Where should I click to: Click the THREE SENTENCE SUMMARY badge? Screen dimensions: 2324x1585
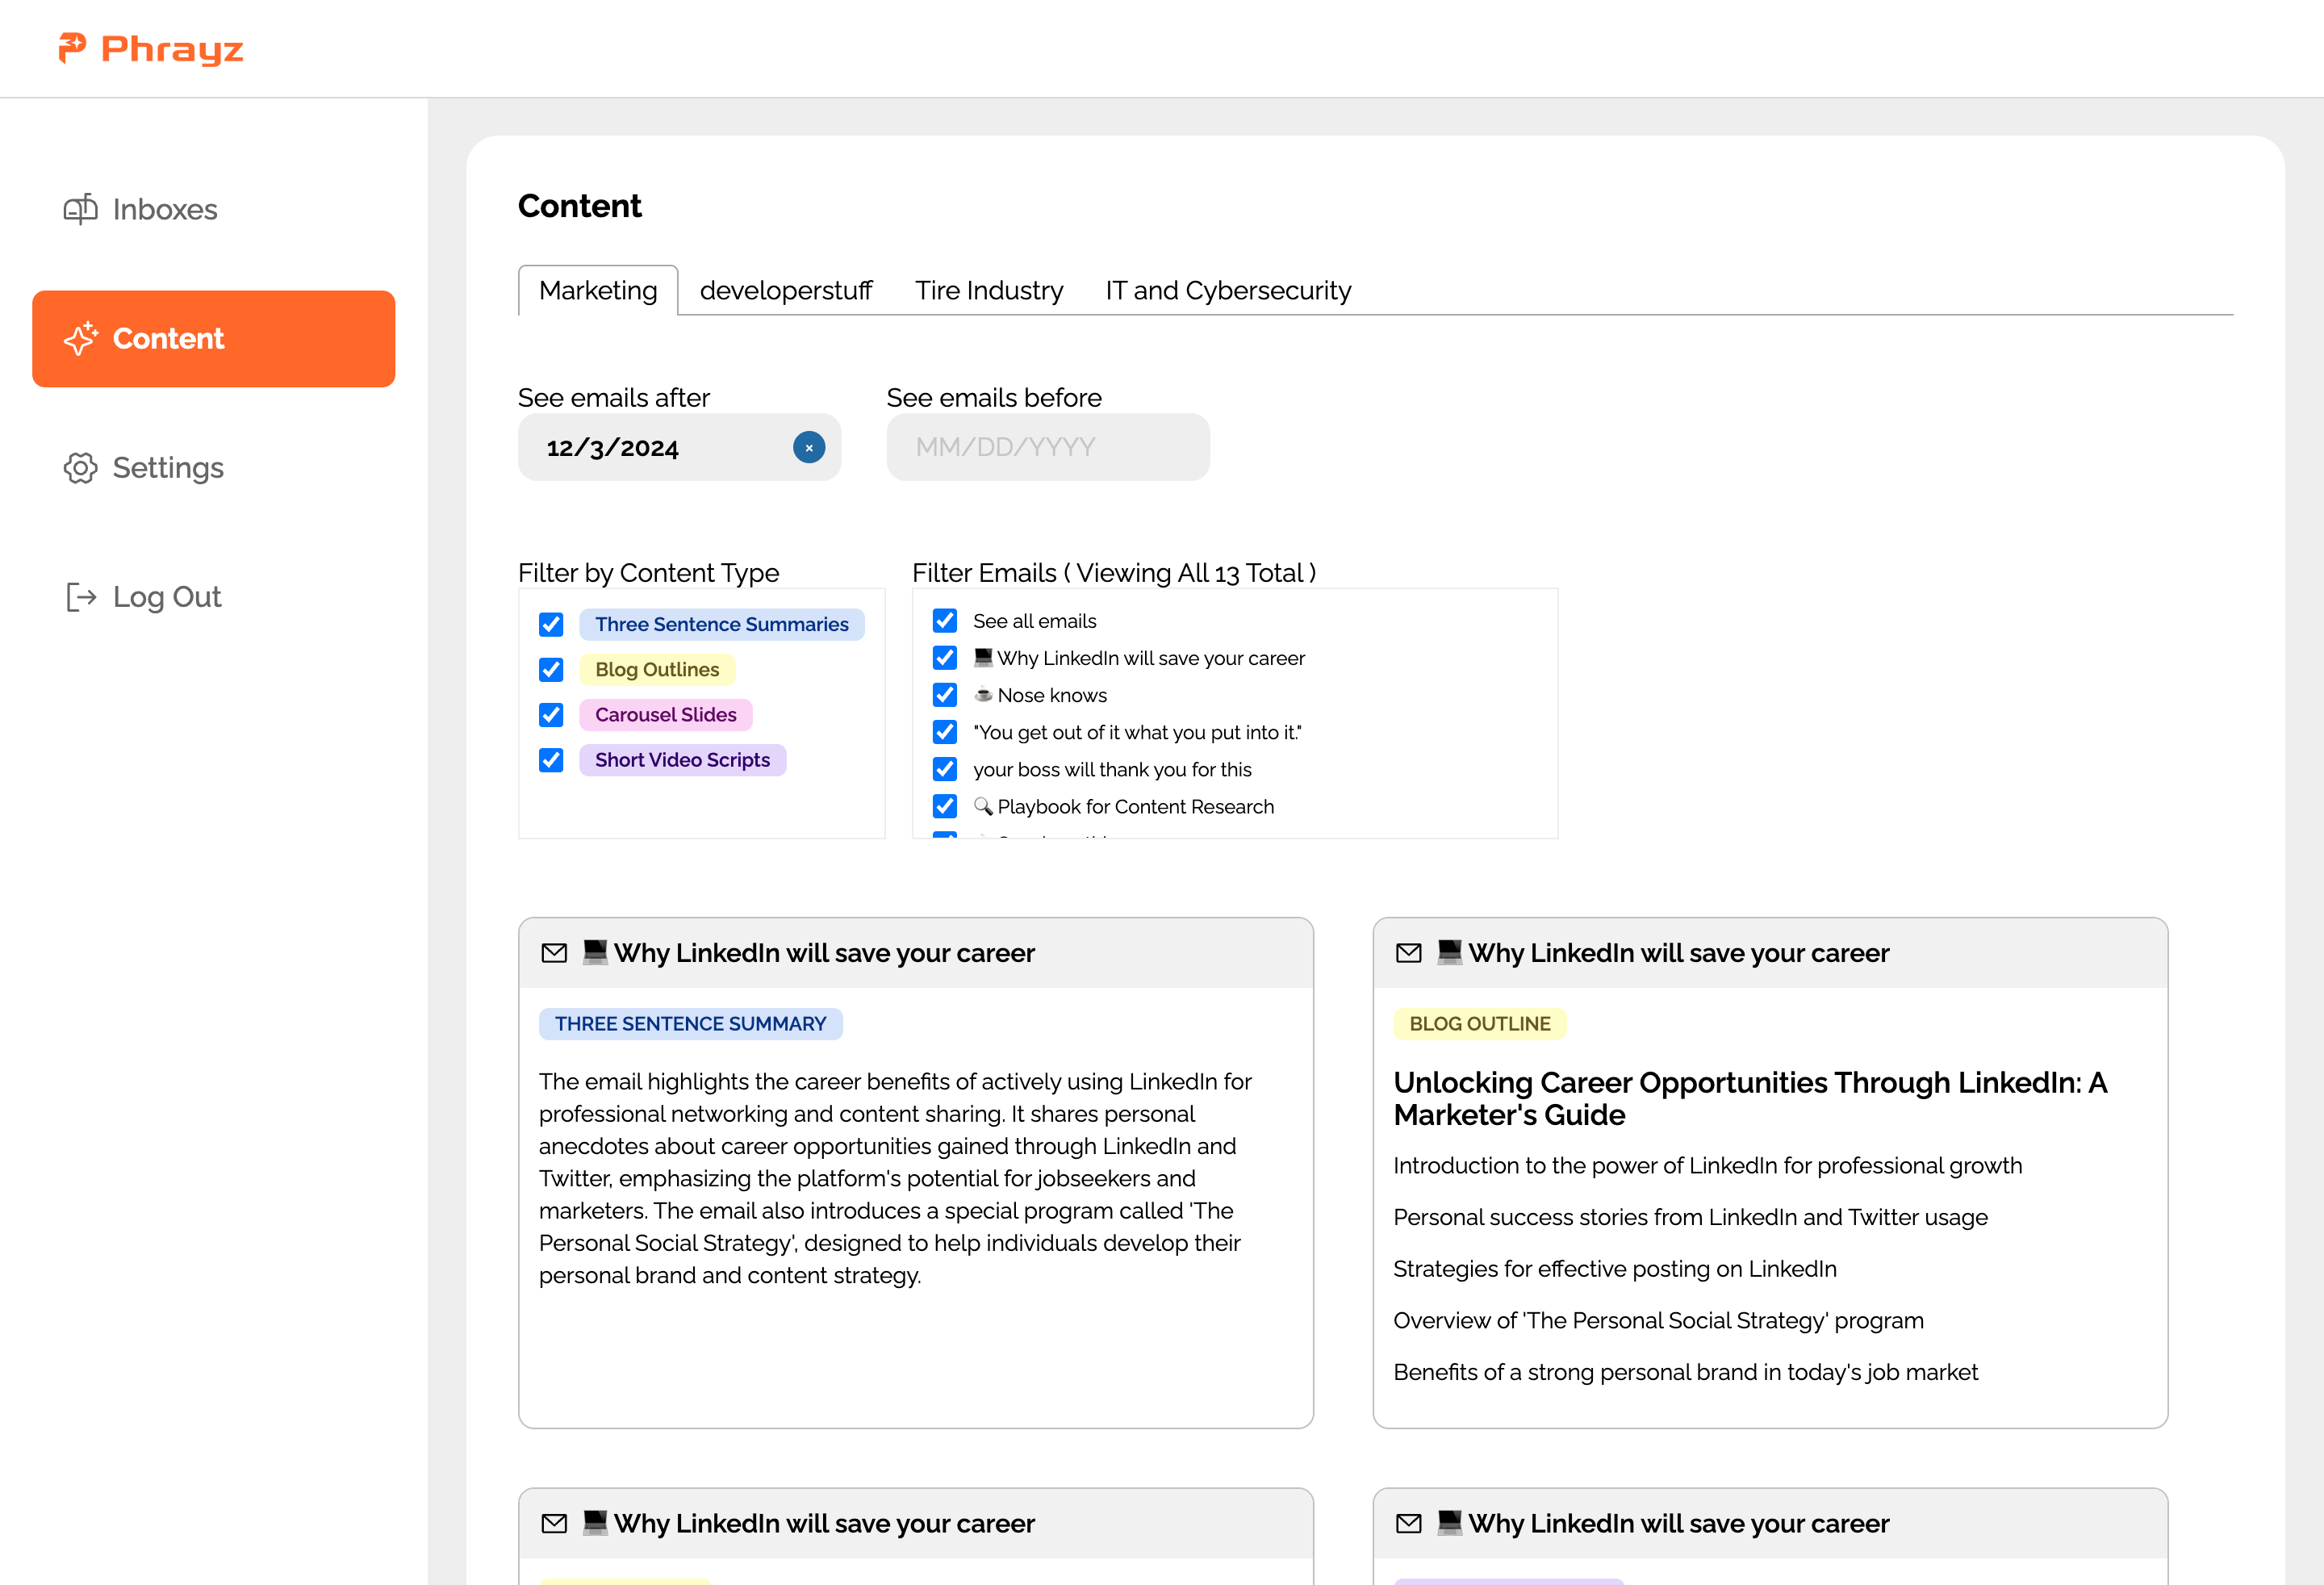coord(691,1023)
